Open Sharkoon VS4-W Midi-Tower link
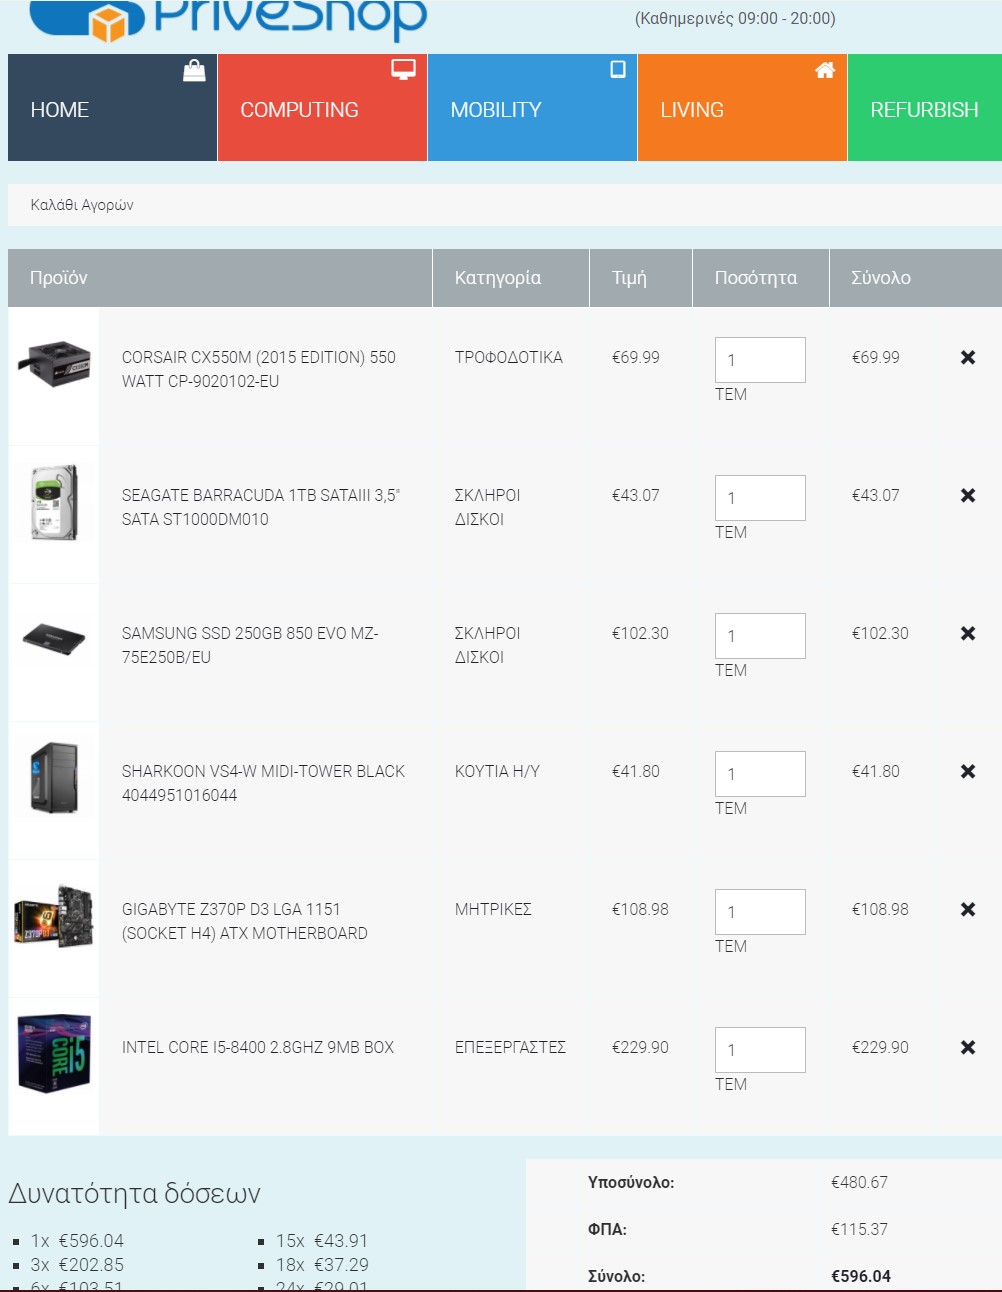1002x1292 pixels. [x=263, y=783]
